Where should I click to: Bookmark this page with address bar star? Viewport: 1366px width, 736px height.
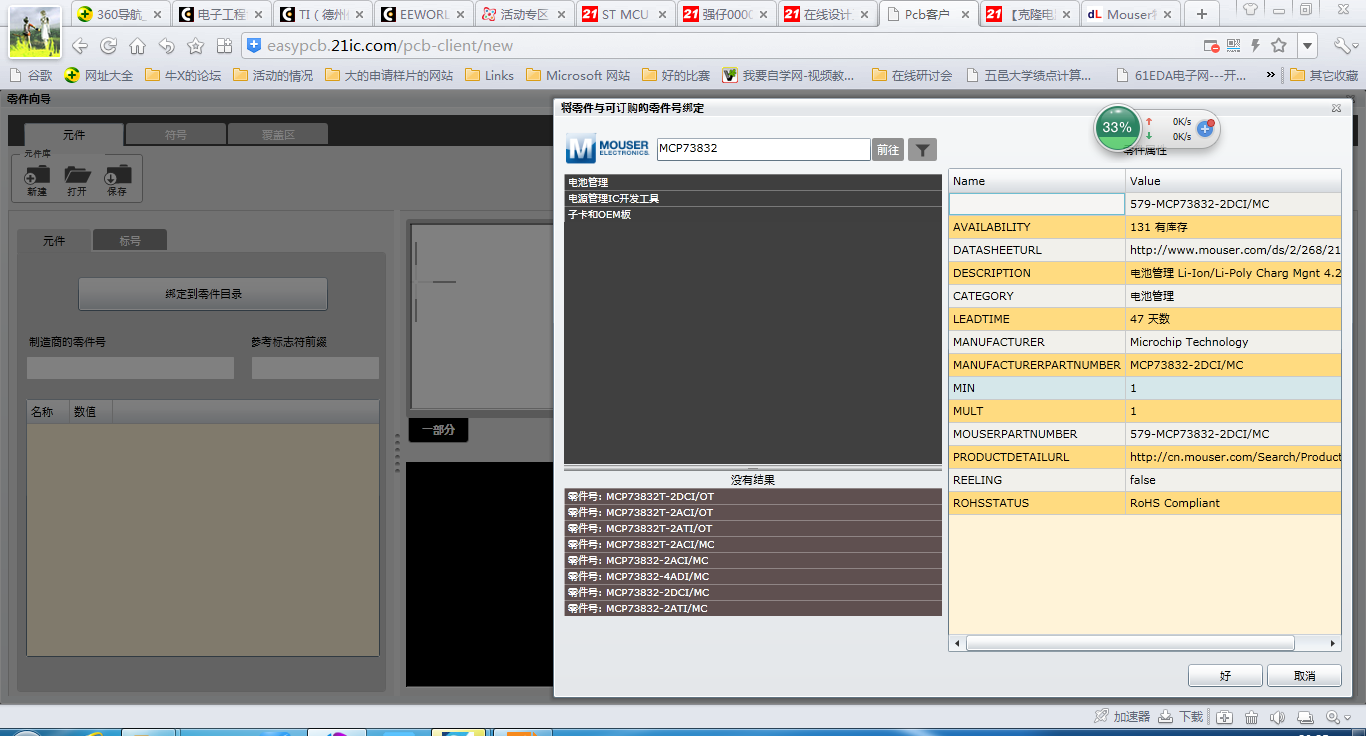click(x=1279, y=46)
